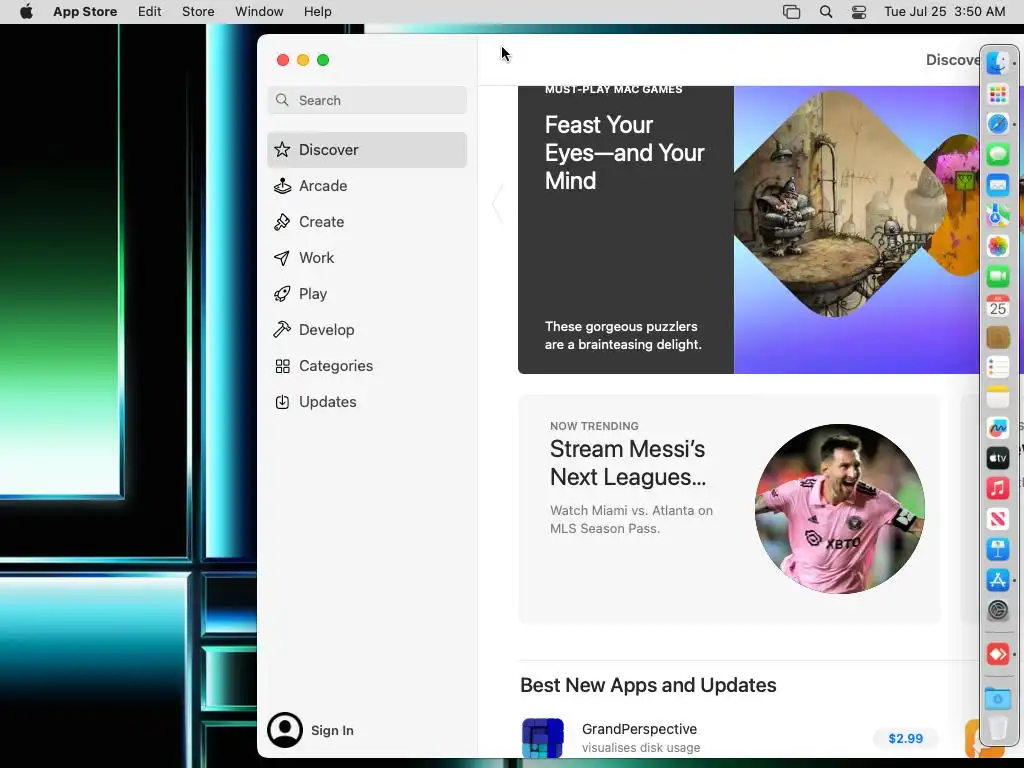Click the App Store icon in the Dock
The width and height of the screenshot is (1024, 768).
tap(997, 580)
